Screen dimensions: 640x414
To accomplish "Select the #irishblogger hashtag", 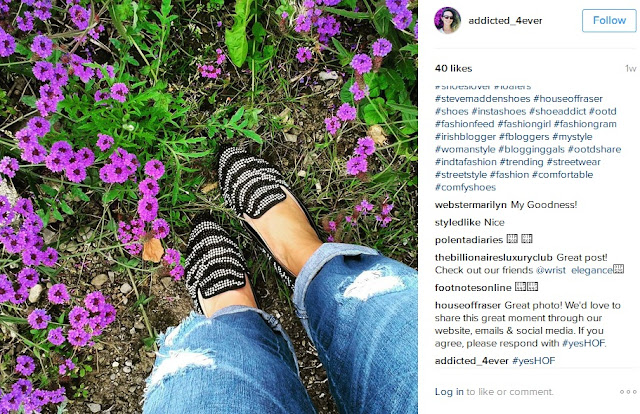I will [465, 136].
